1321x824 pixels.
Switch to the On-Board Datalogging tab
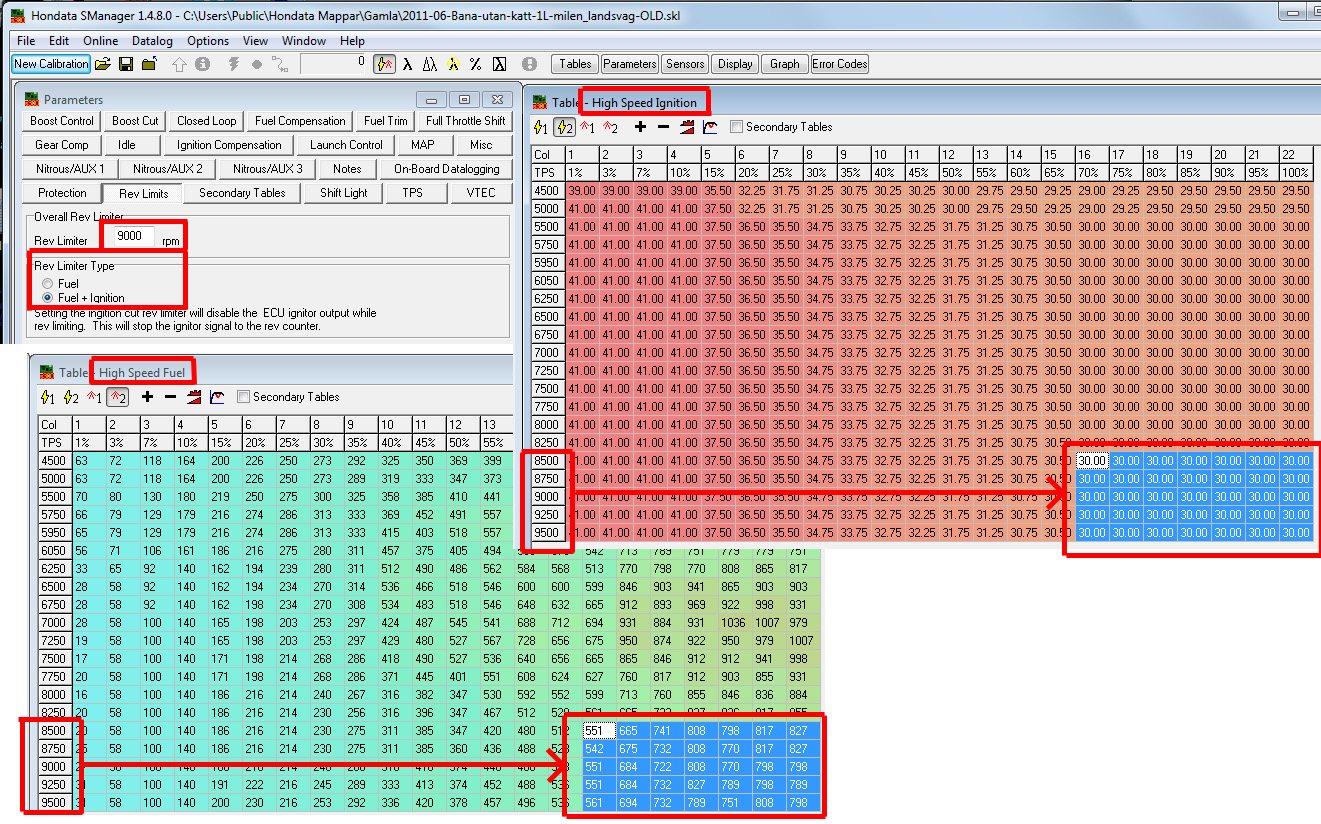click(447, 169)
